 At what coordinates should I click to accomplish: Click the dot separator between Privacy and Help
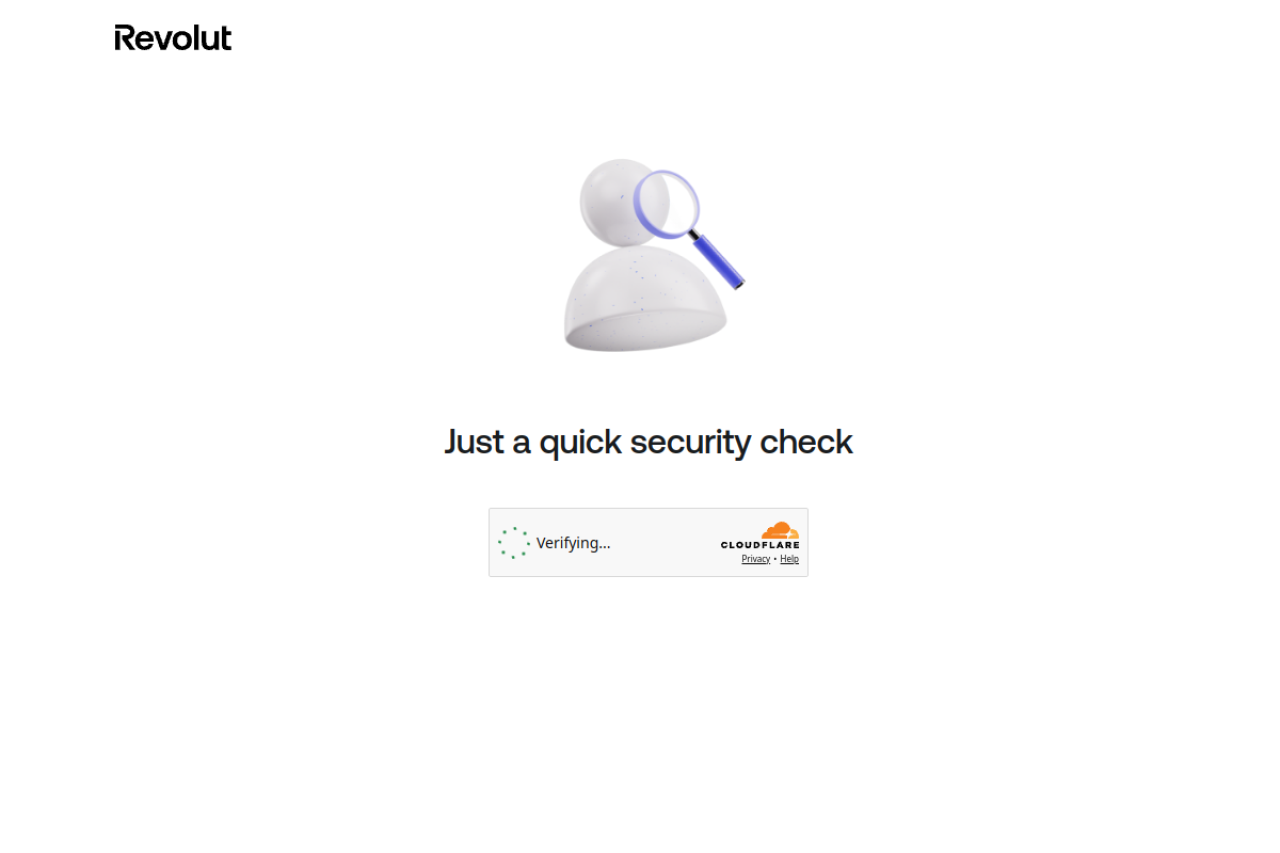pos(775,559)
